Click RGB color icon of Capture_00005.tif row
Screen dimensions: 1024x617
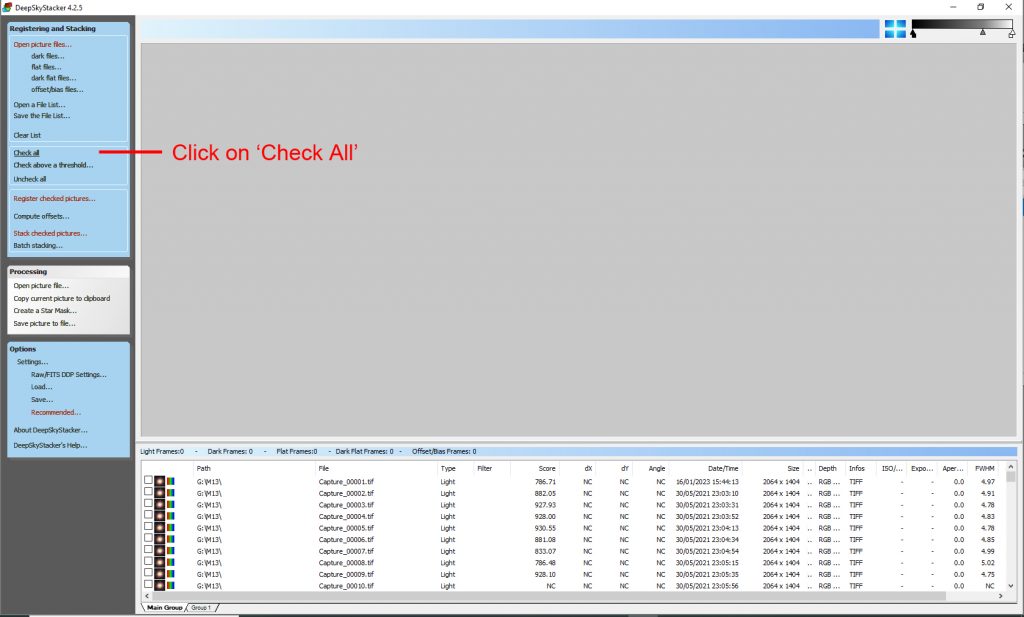170,528
